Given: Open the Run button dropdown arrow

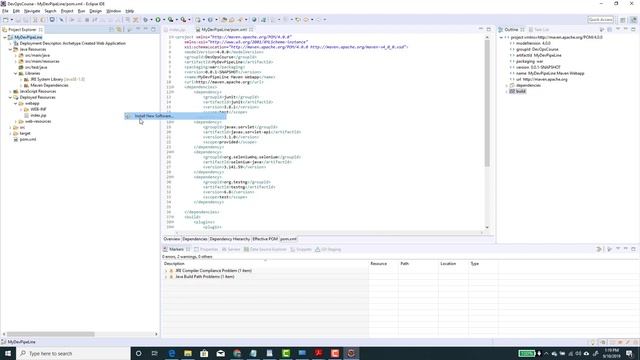Looking at the screenshot, I should pyautogui.click(x=164, y=20).
